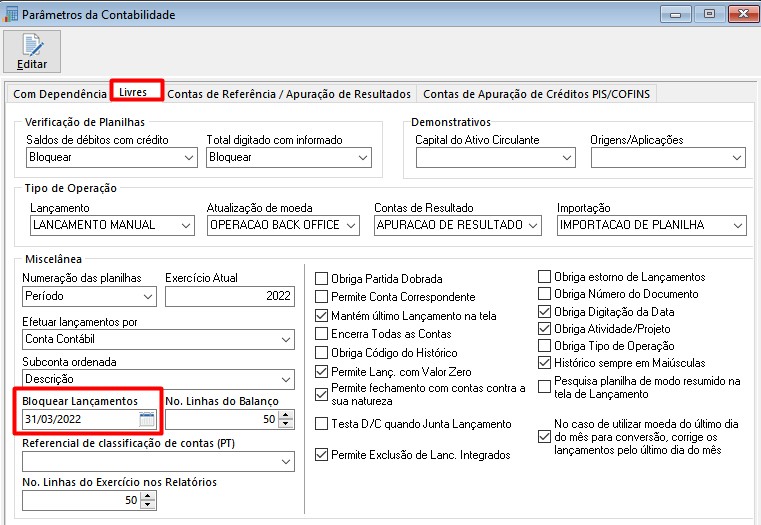Open Contas de Resultado dropdown
This screenshot has height=525, width=761.
coord(532,226)
